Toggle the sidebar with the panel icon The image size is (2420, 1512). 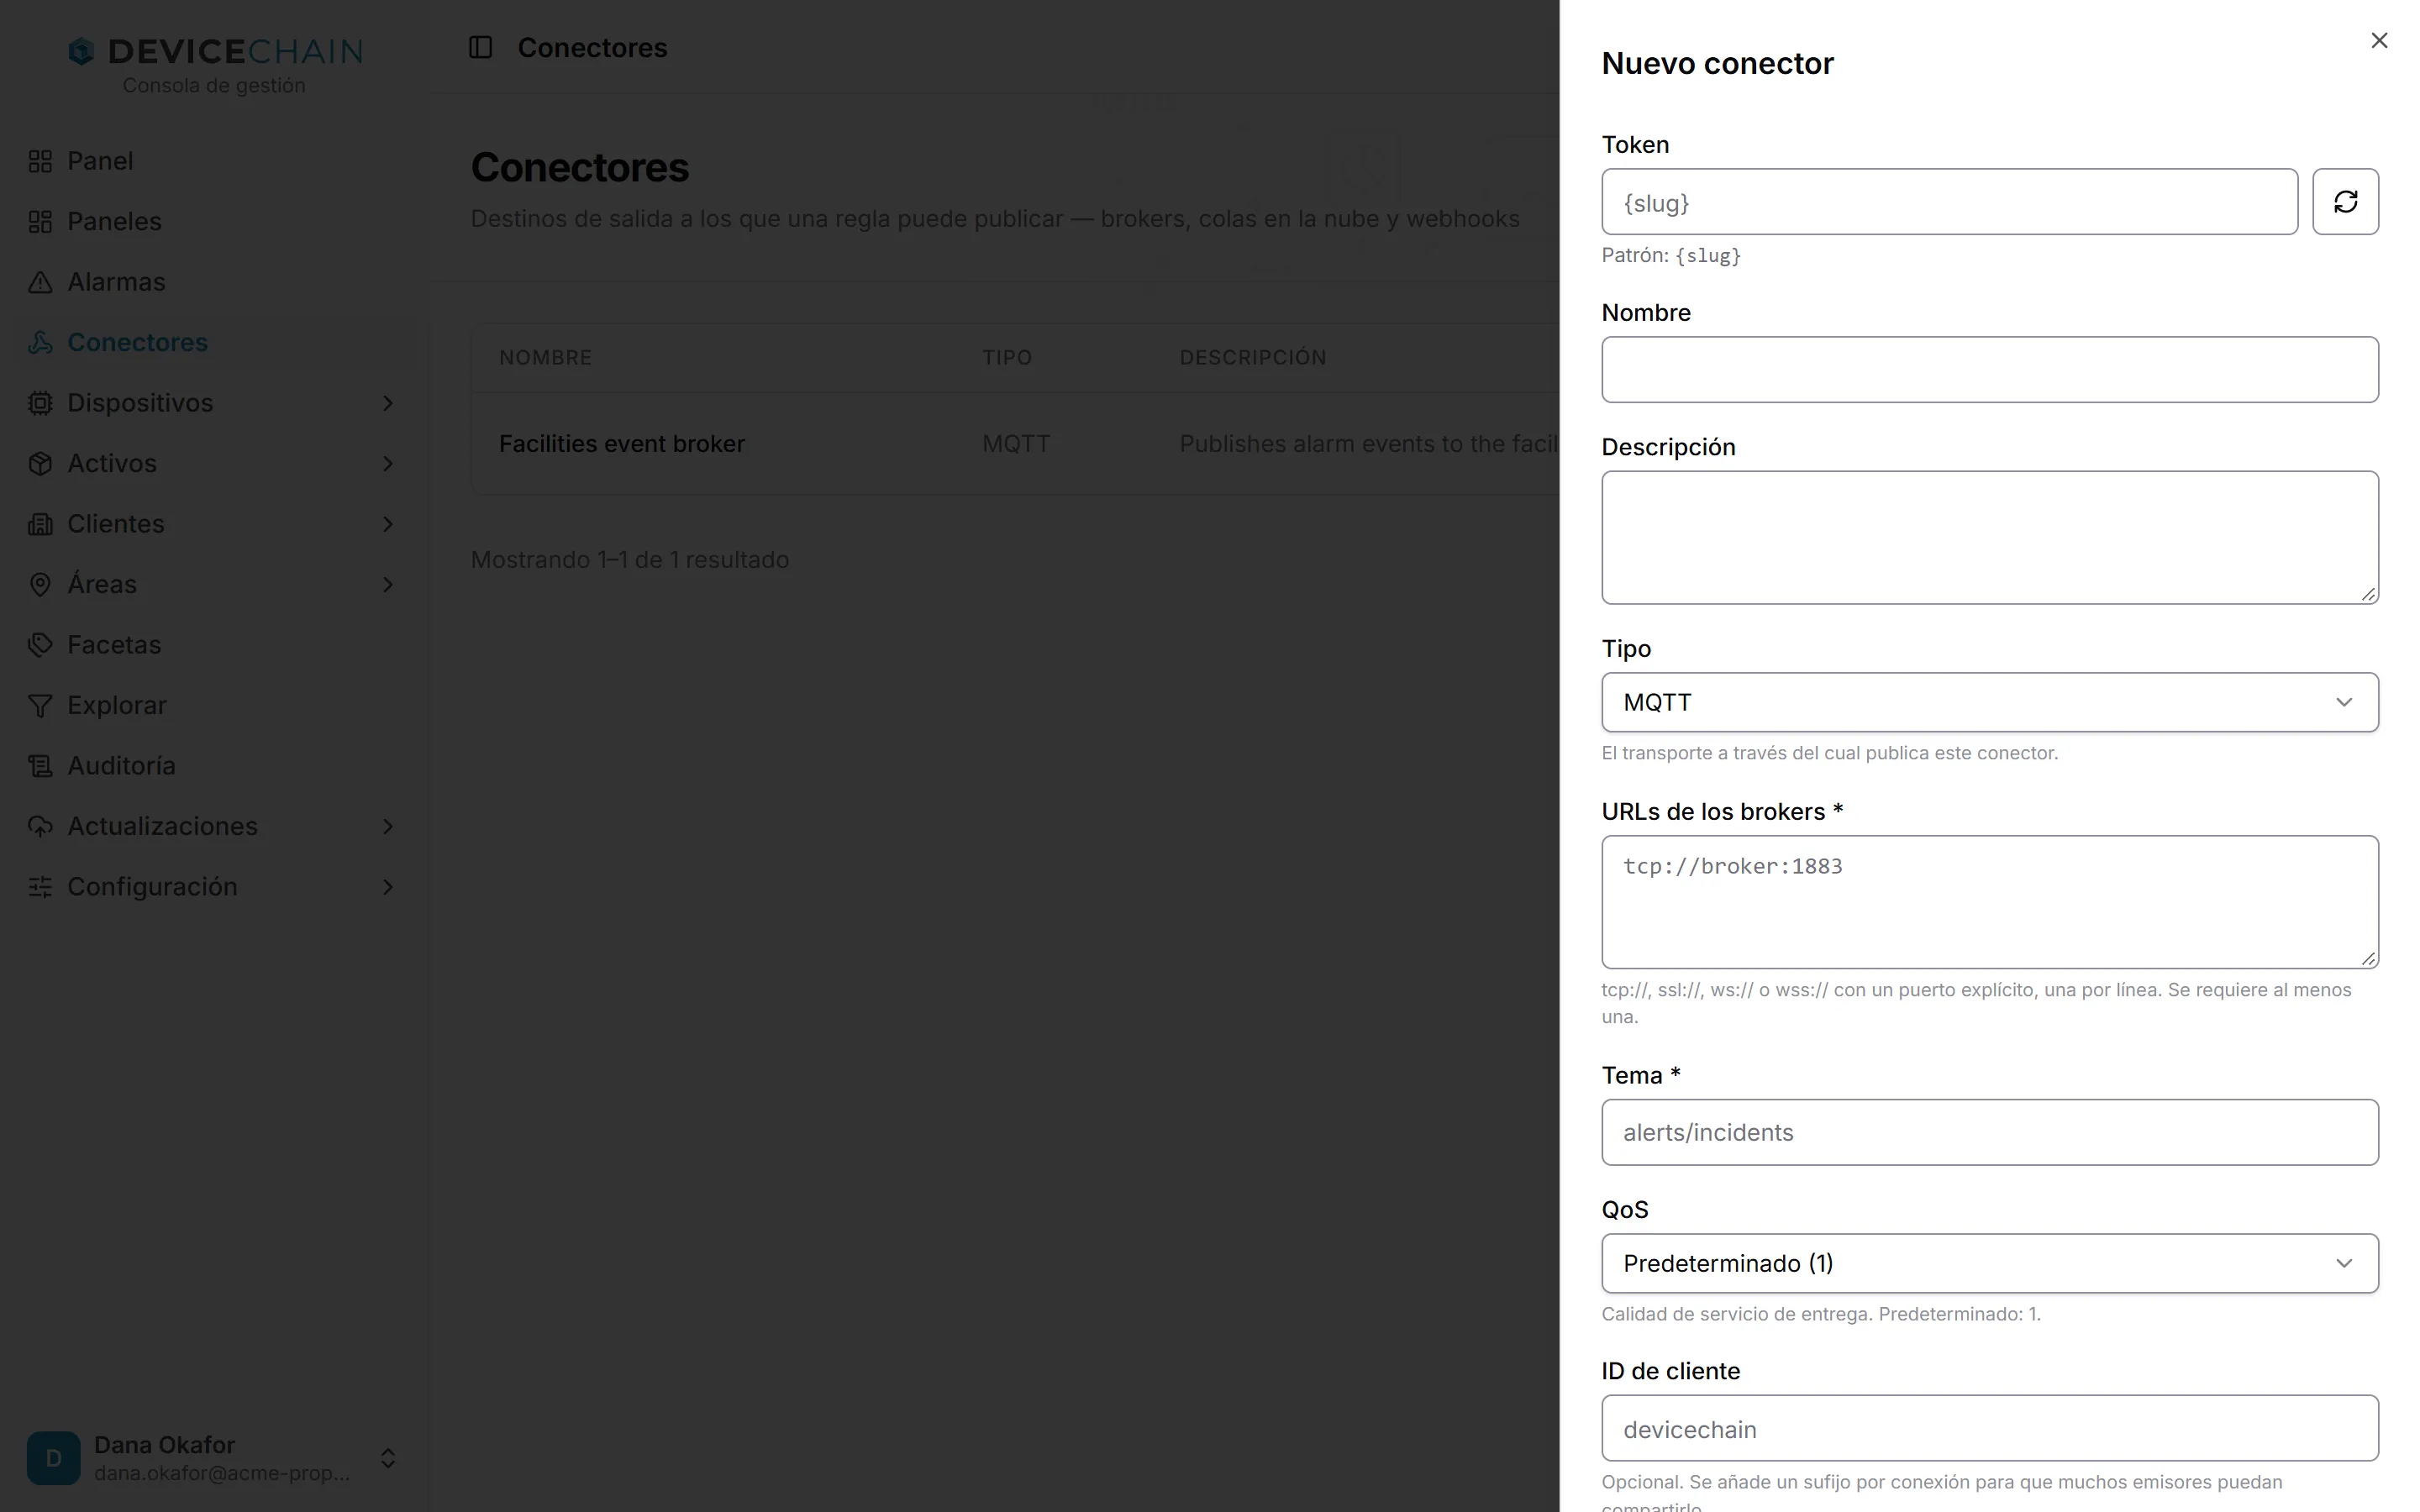point(480,47)
